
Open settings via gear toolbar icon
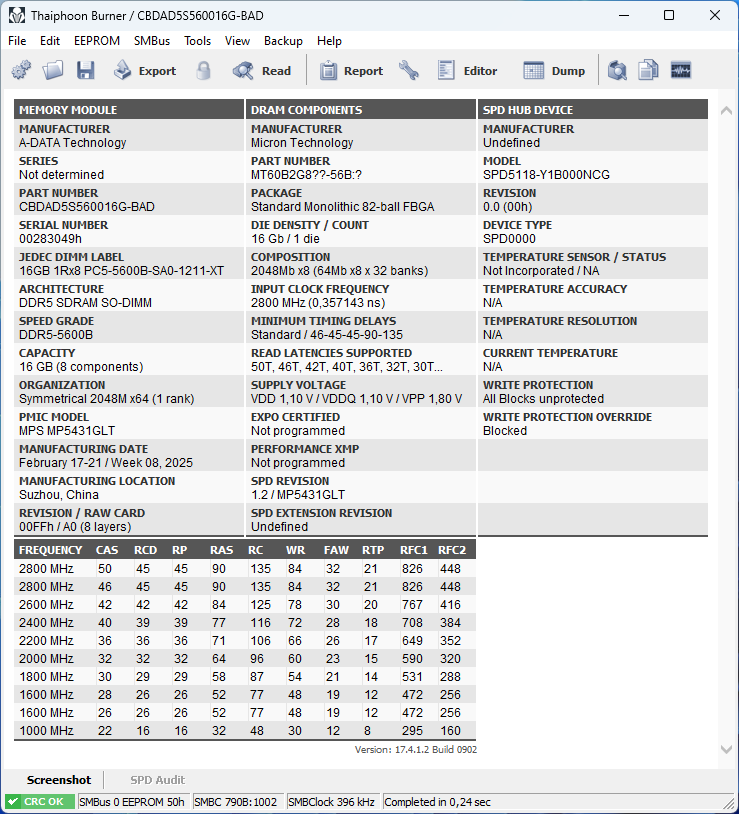click(21, 70)
